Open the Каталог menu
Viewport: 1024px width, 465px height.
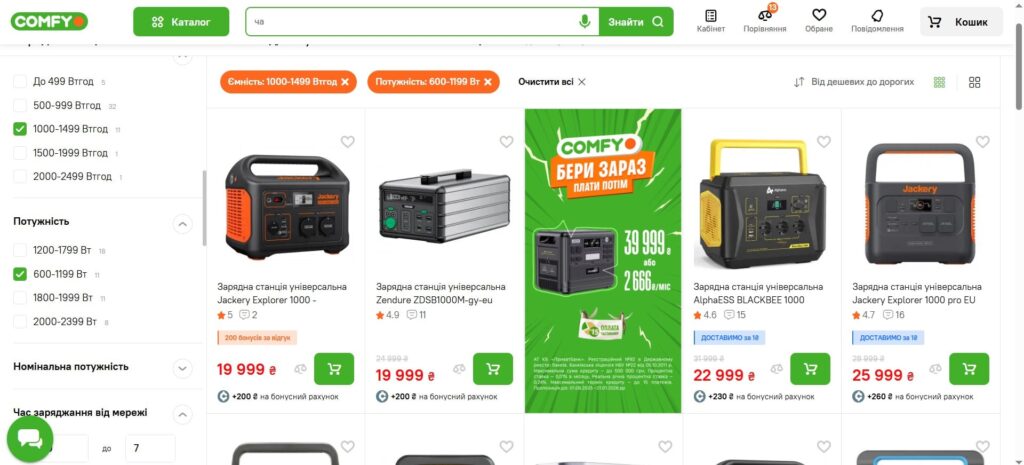182,22
